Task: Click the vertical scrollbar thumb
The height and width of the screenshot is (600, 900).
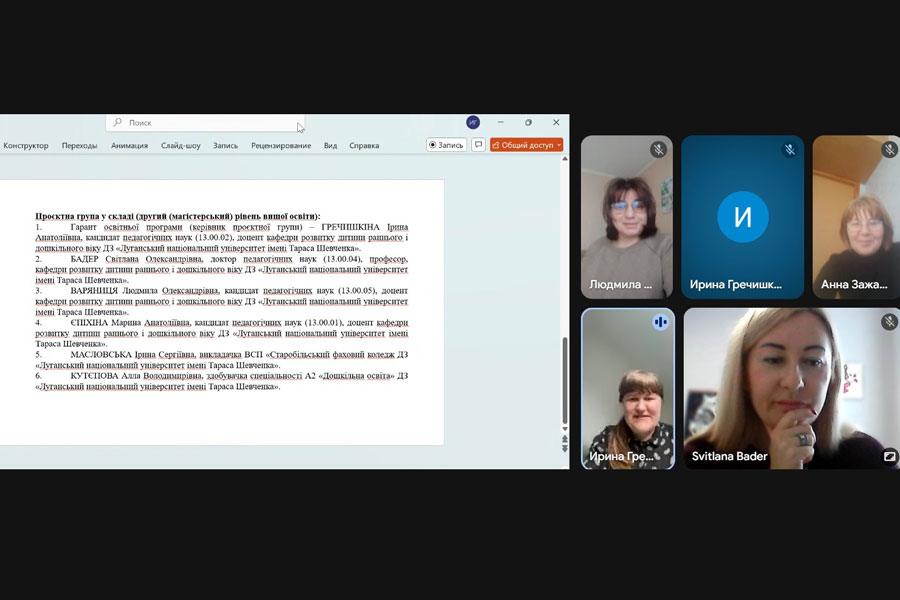Action: click(565, 381)
